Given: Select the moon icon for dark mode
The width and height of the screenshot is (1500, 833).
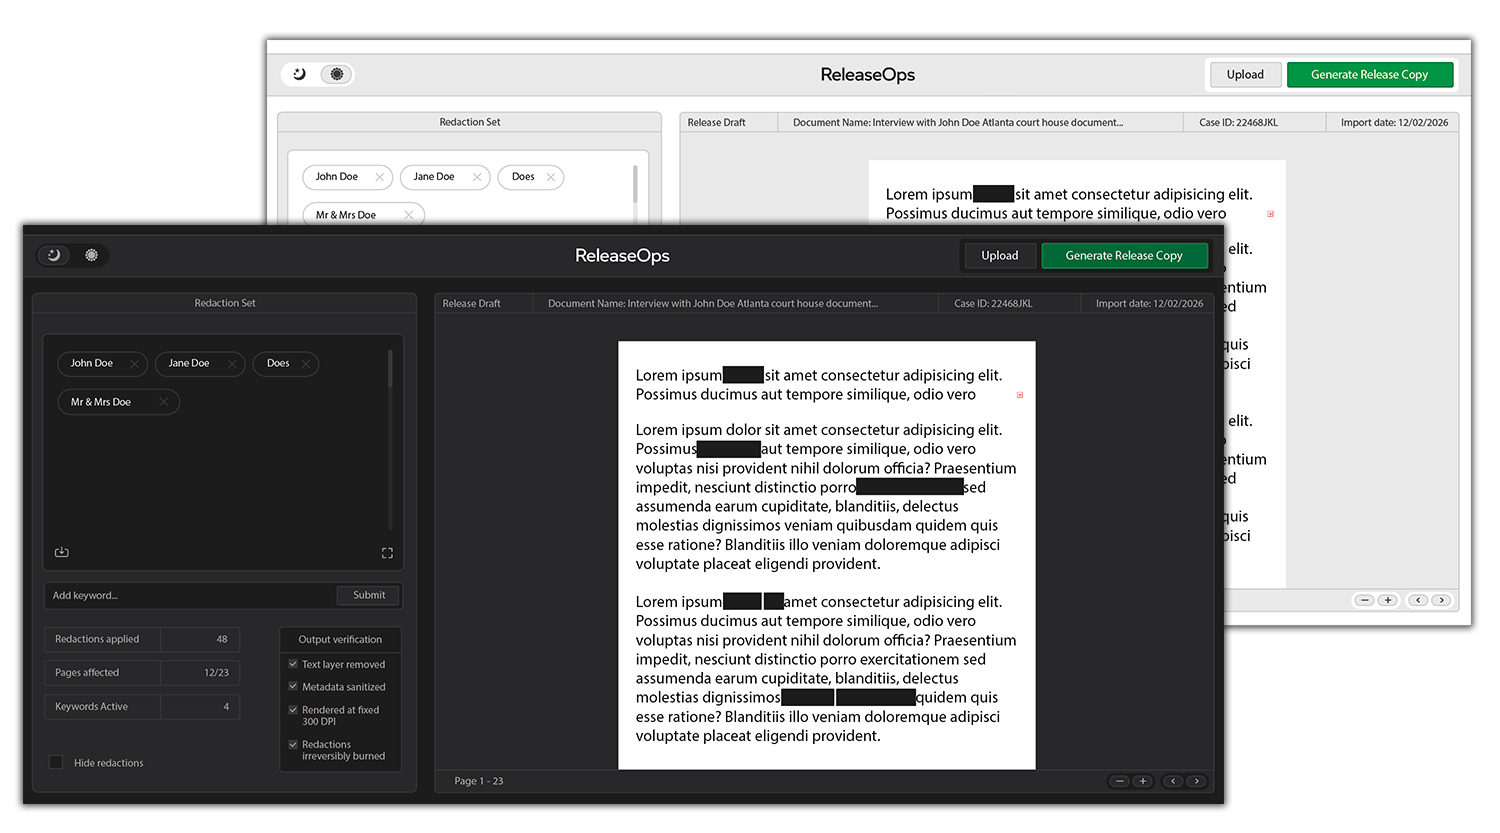Looking at the screenshot, I should 53,255.
